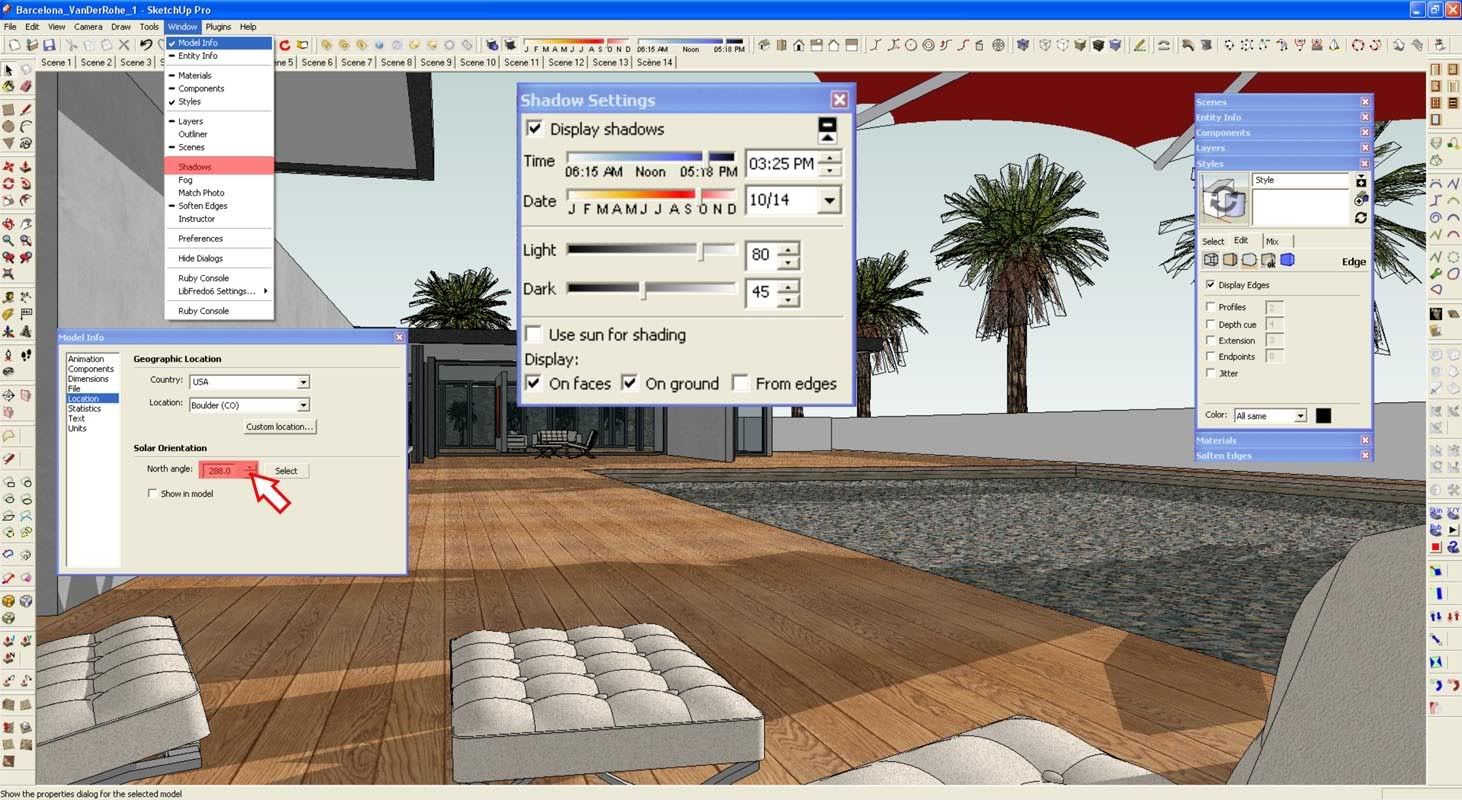This screenshot has height=800, width=1462.
Task: Click the shadow Time slider bar
Action: (x=651, y=158)
